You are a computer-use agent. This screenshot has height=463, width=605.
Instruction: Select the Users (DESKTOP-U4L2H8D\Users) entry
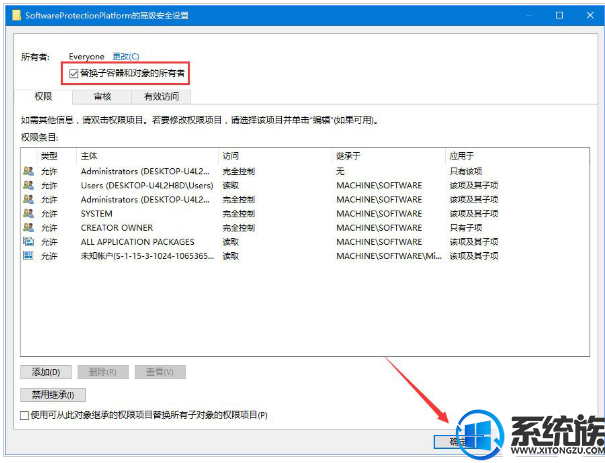point(305,185)
